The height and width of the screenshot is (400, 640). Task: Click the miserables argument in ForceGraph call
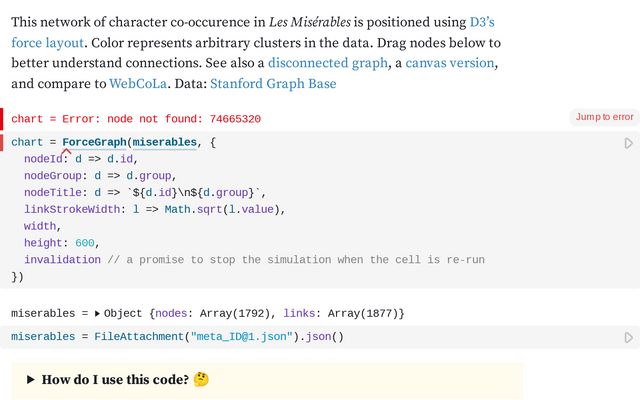coord(164,143)
